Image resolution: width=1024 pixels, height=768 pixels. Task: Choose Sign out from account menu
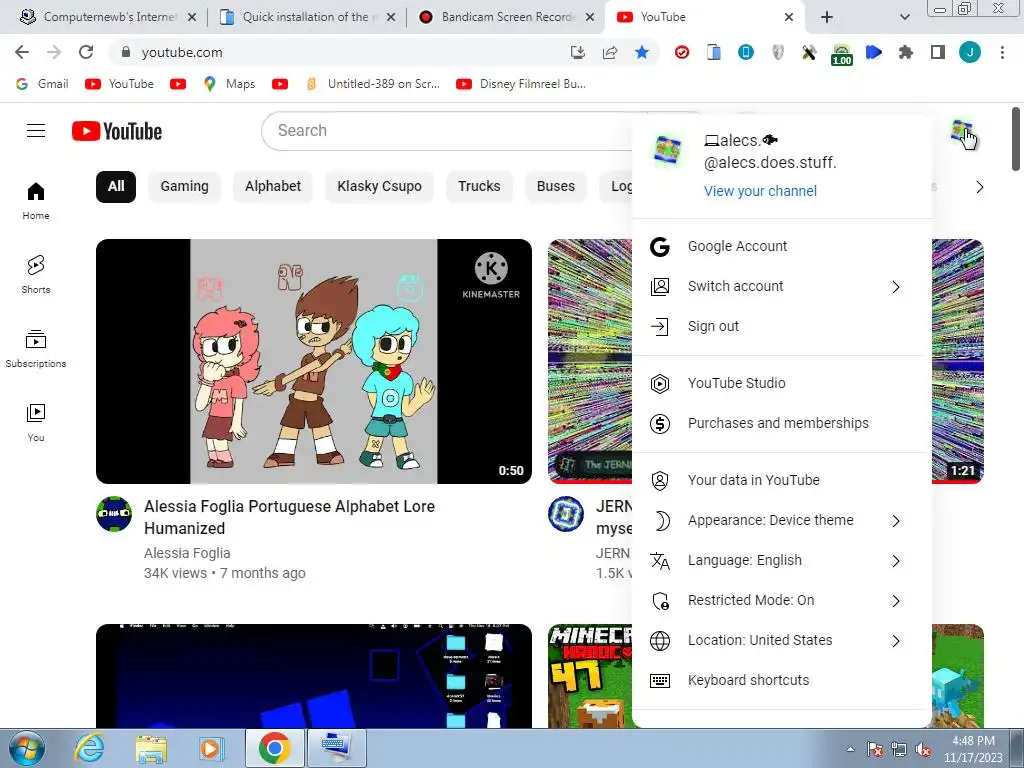[x=781, y=327]
